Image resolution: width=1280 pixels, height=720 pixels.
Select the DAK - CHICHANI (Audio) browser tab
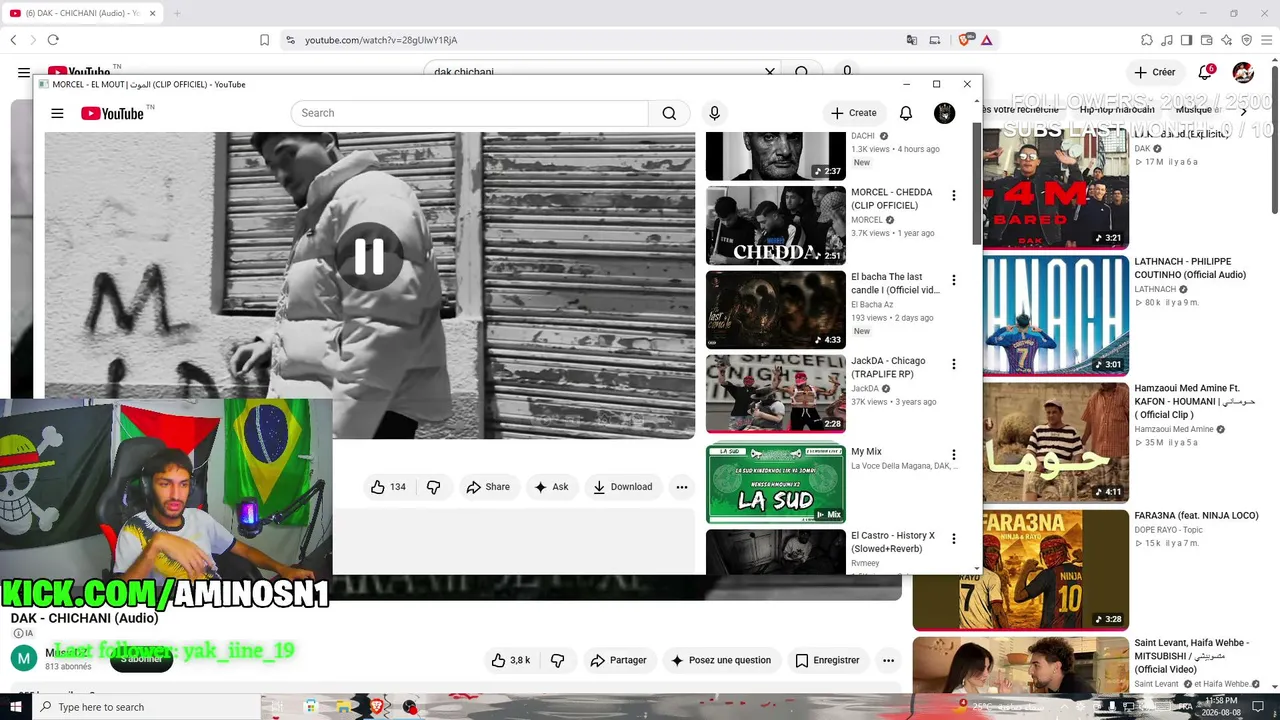pyautogui.click(x=80, y=13)
